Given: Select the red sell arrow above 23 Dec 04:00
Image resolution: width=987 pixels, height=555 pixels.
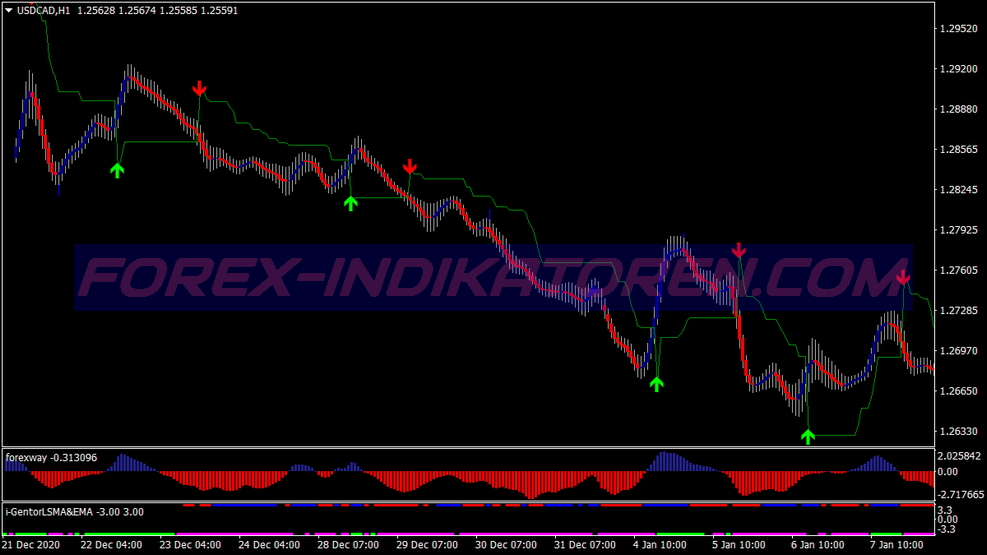Looking at the screenshot, I should 200,88.
